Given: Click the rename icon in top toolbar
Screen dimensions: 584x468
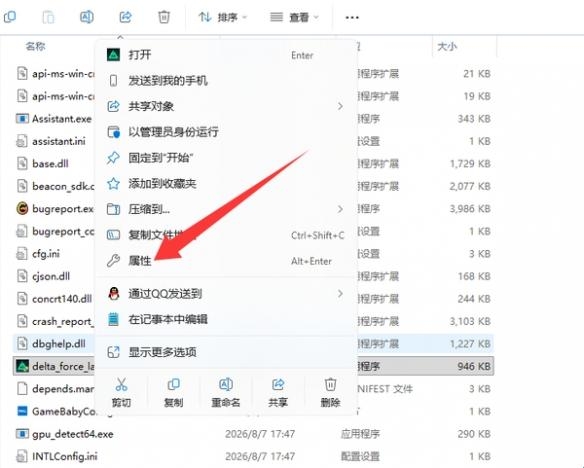Looking at the screenshot, I should click(87, 17).
